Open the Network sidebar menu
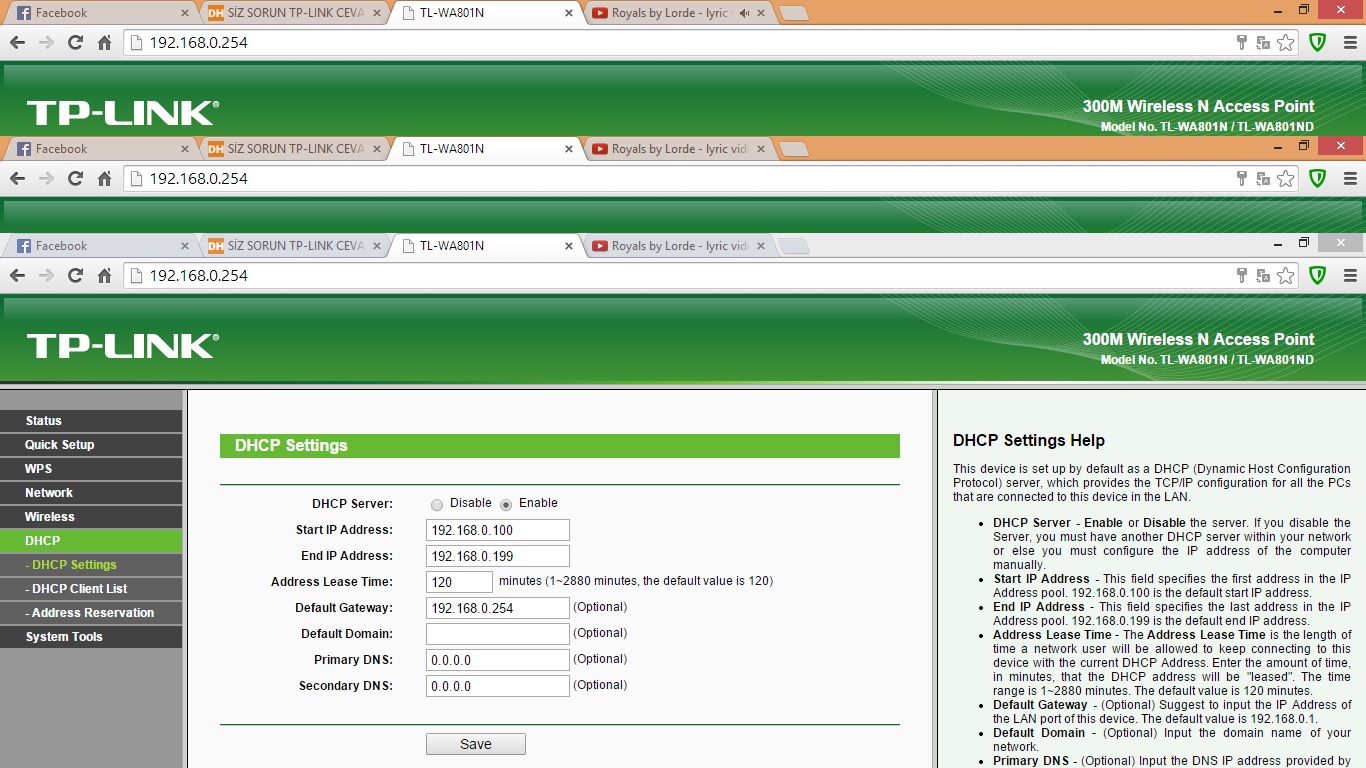 [x=91, y=493]
